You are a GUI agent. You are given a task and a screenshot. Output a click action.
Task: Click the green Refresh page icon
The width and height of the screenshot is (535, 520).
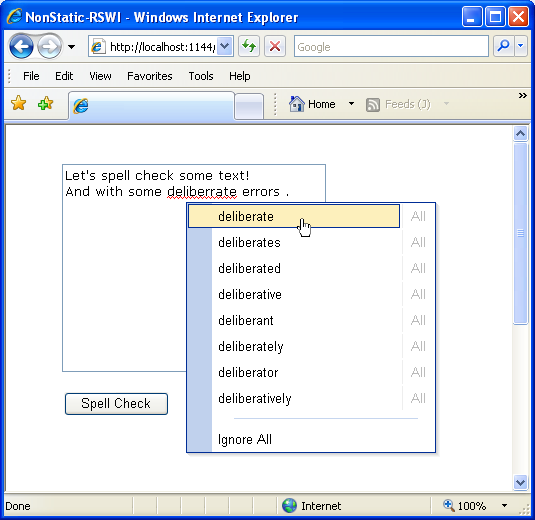249,46
